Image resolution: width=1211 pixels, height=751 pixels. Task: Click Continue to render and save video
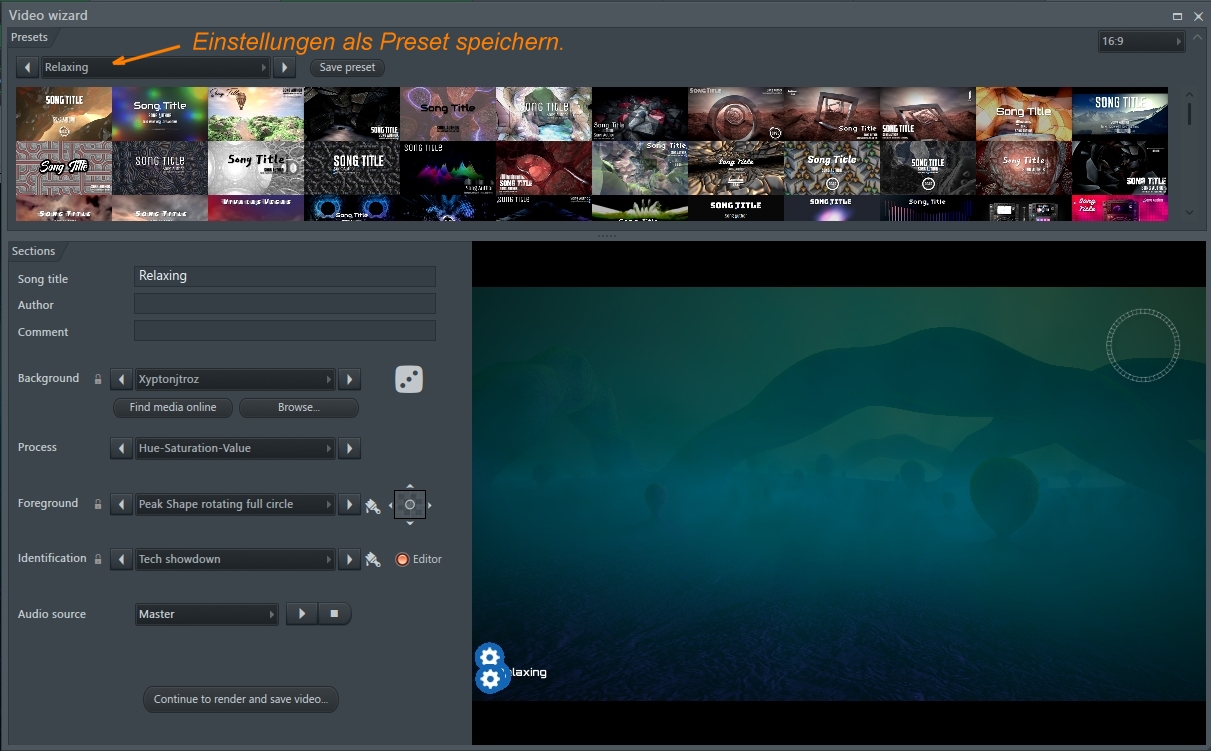click(x=241, y=699)
